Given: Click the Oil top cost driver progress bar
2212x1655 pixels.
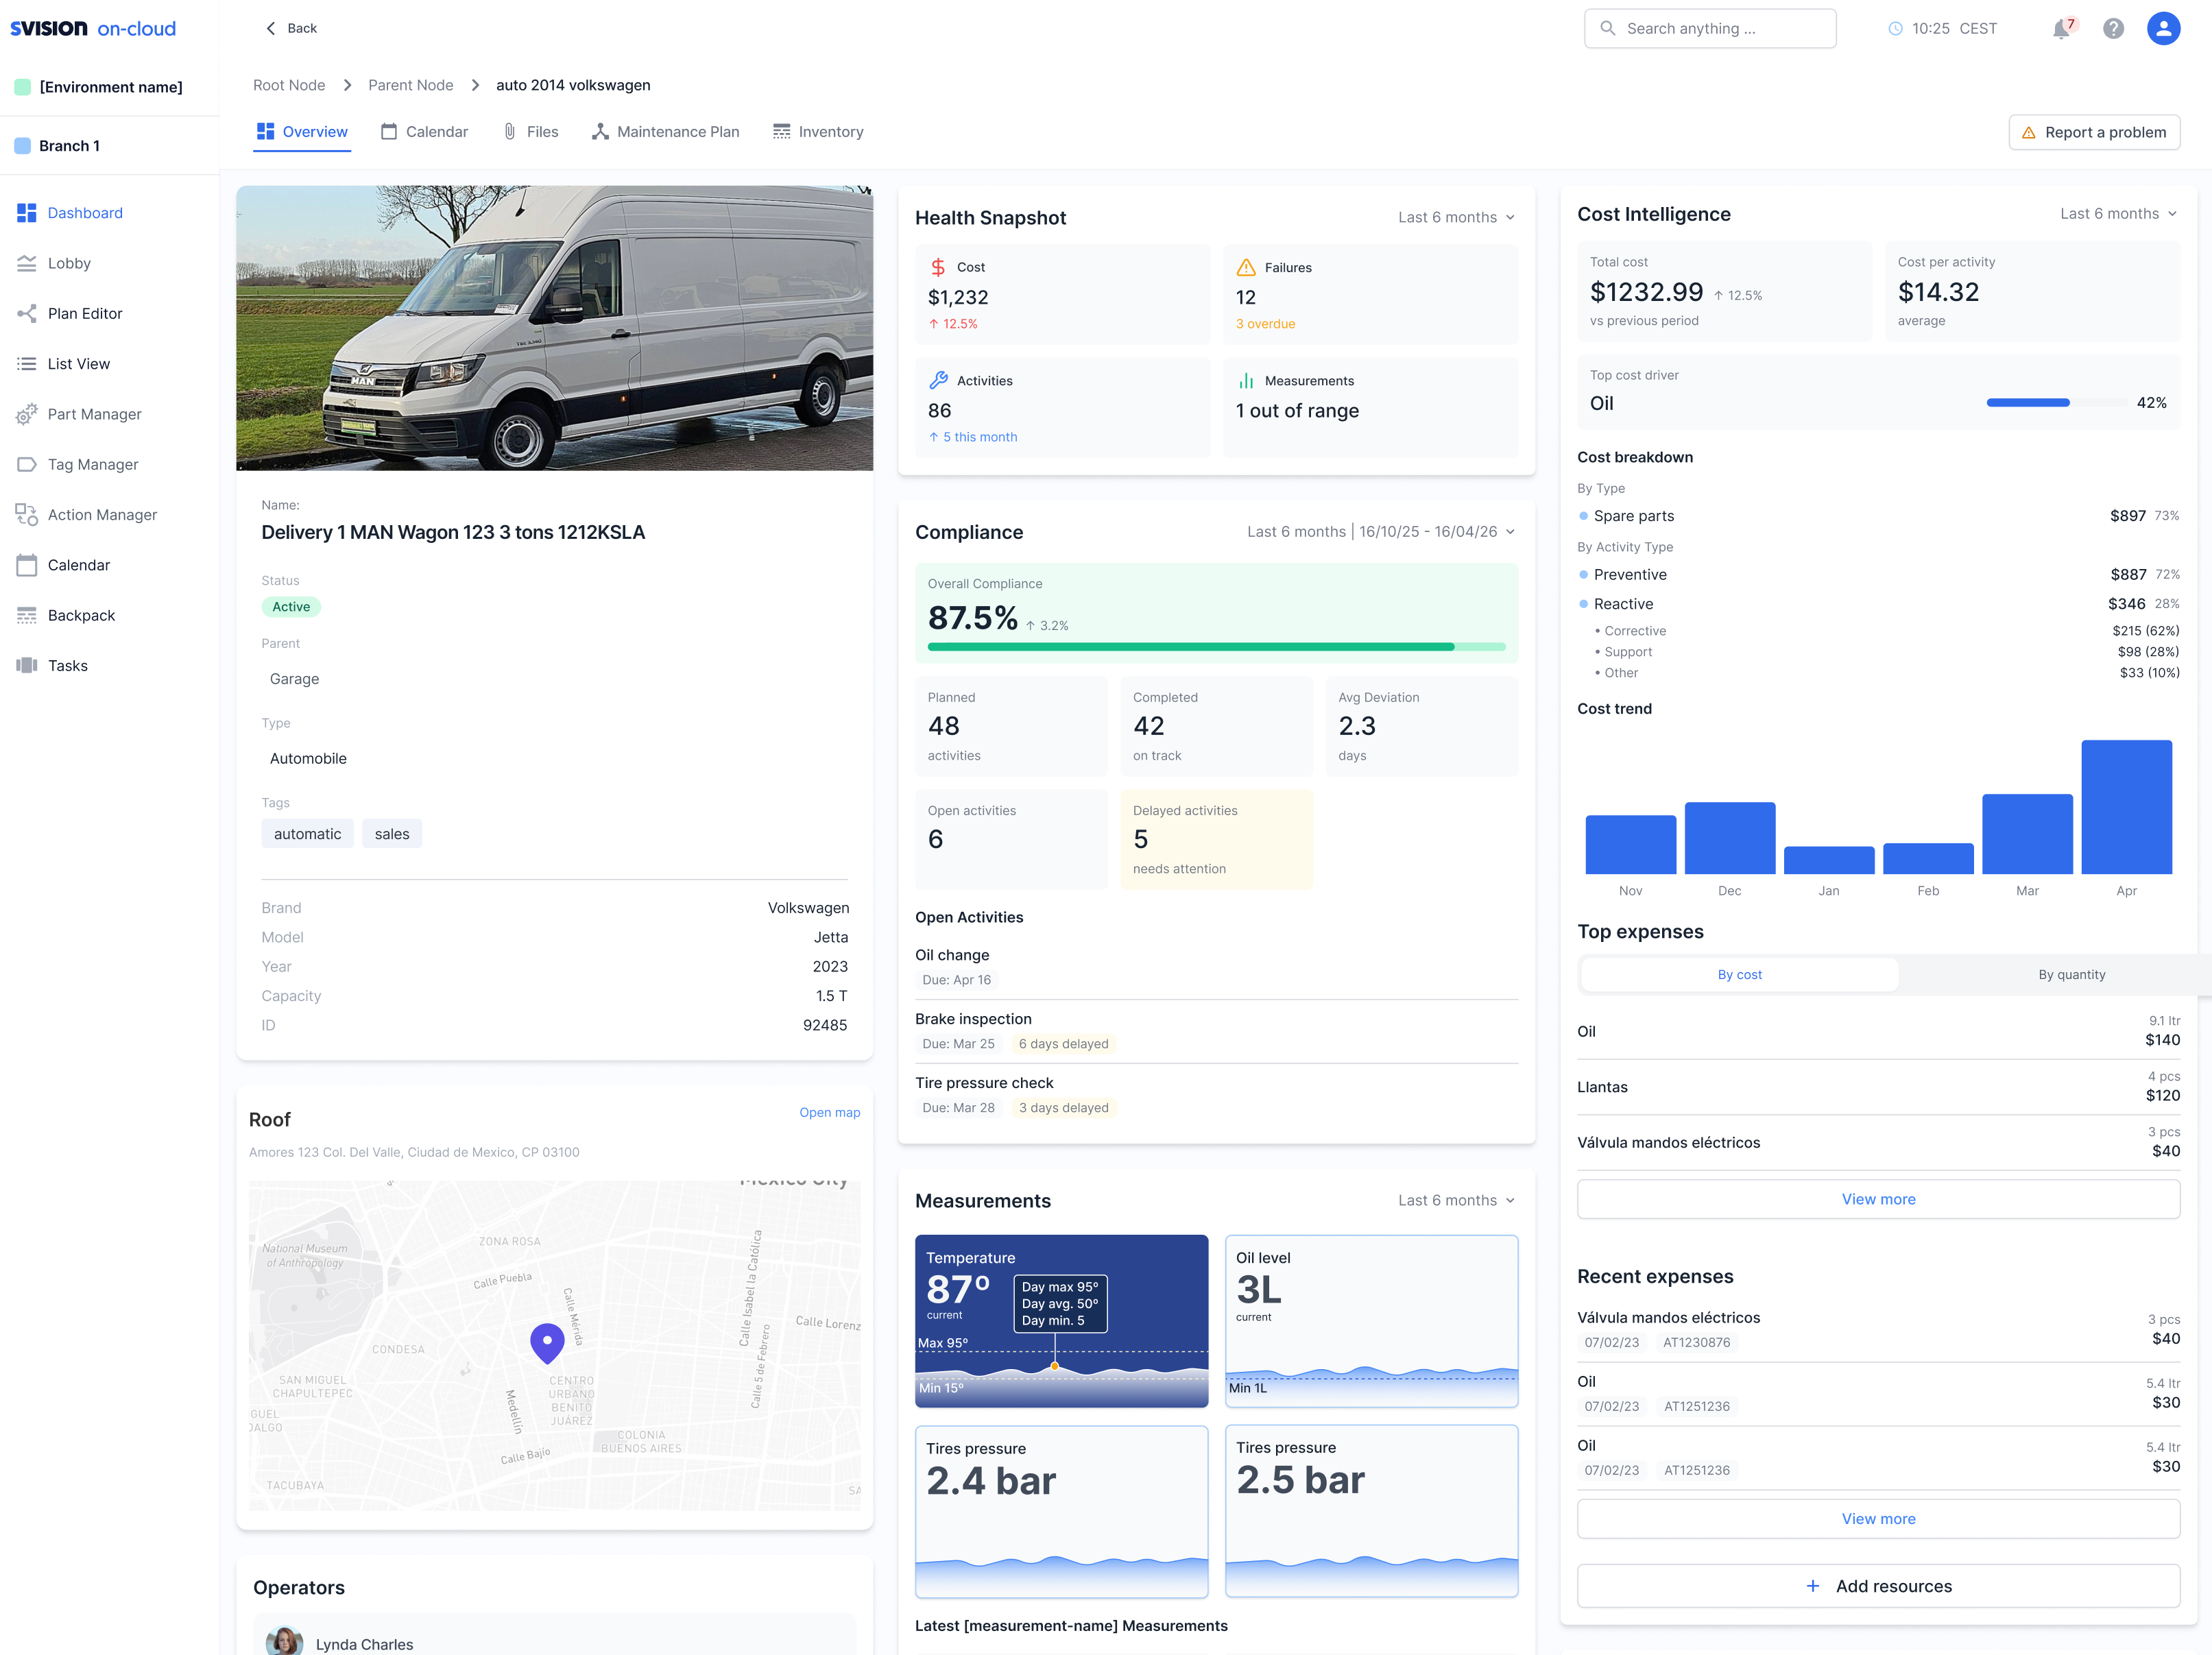Looking at the screenshot, I should 2057,402.
